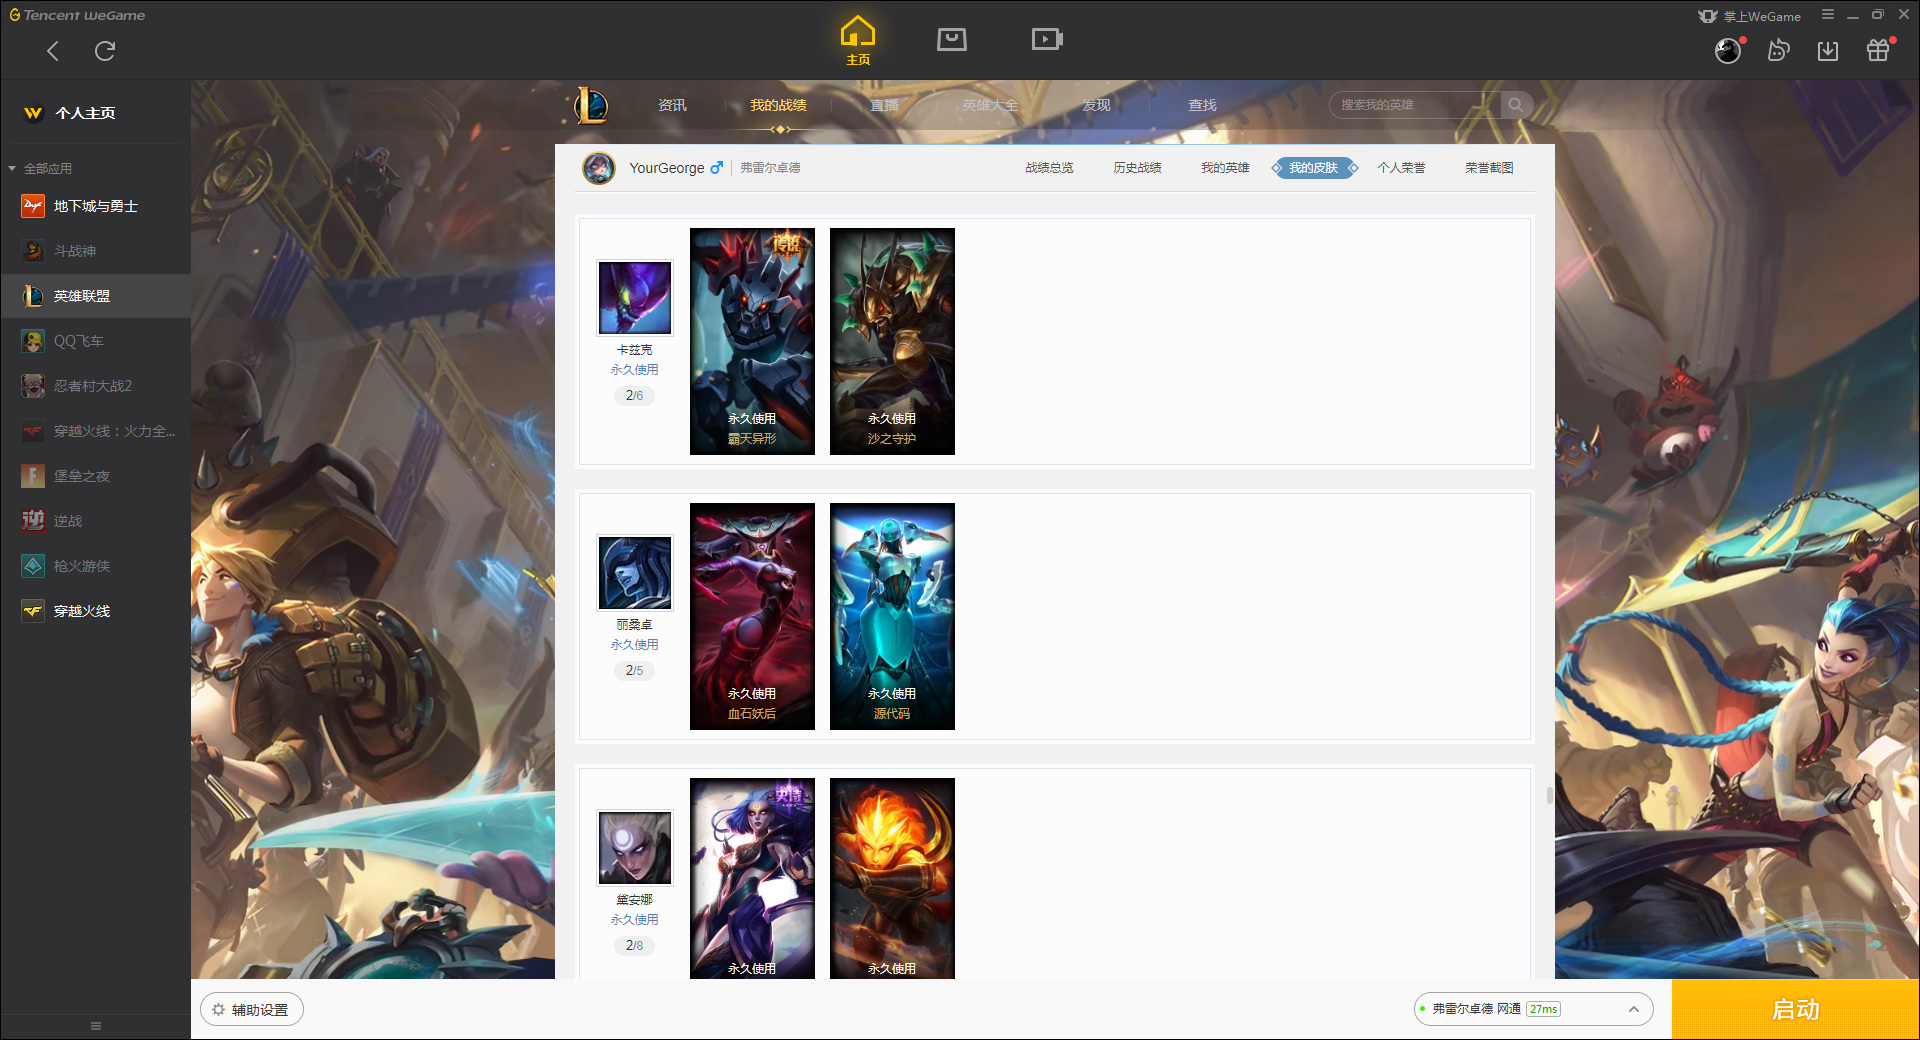The image size is (1920, 1040).
Task: Select the 我的皮肤 sub-tab
Action: [x=1314, y=168]
